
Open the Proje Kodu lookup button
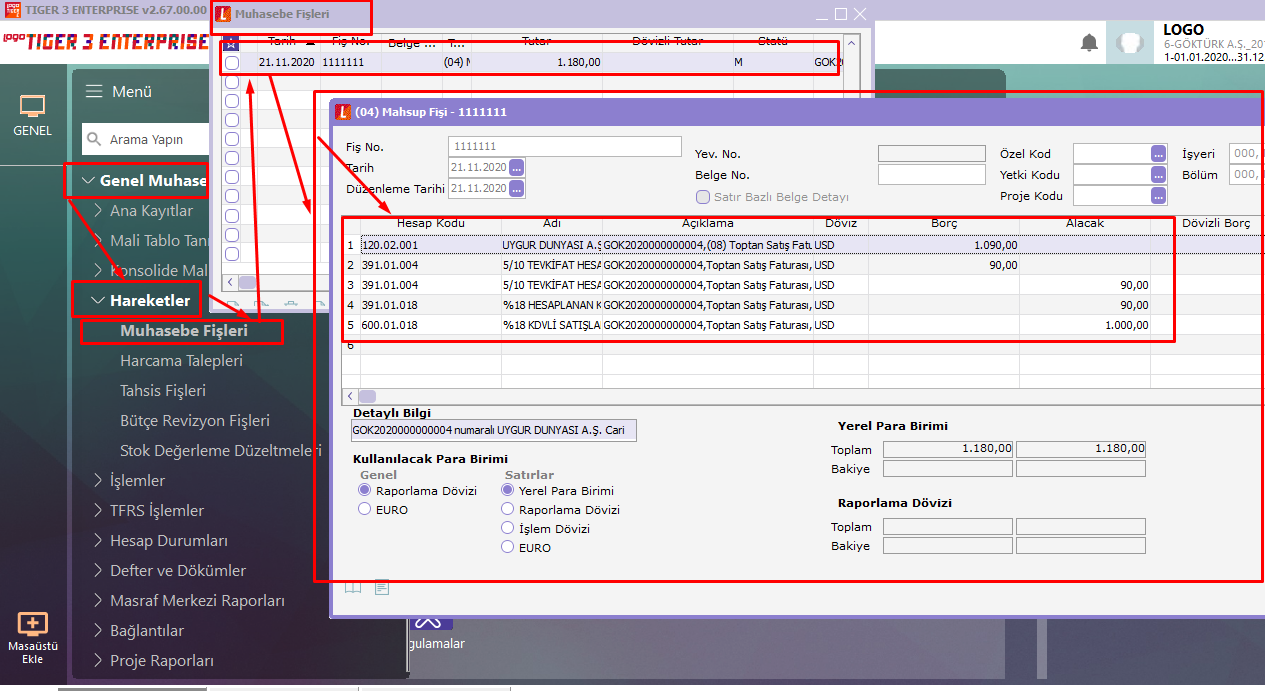[1159, 196]
